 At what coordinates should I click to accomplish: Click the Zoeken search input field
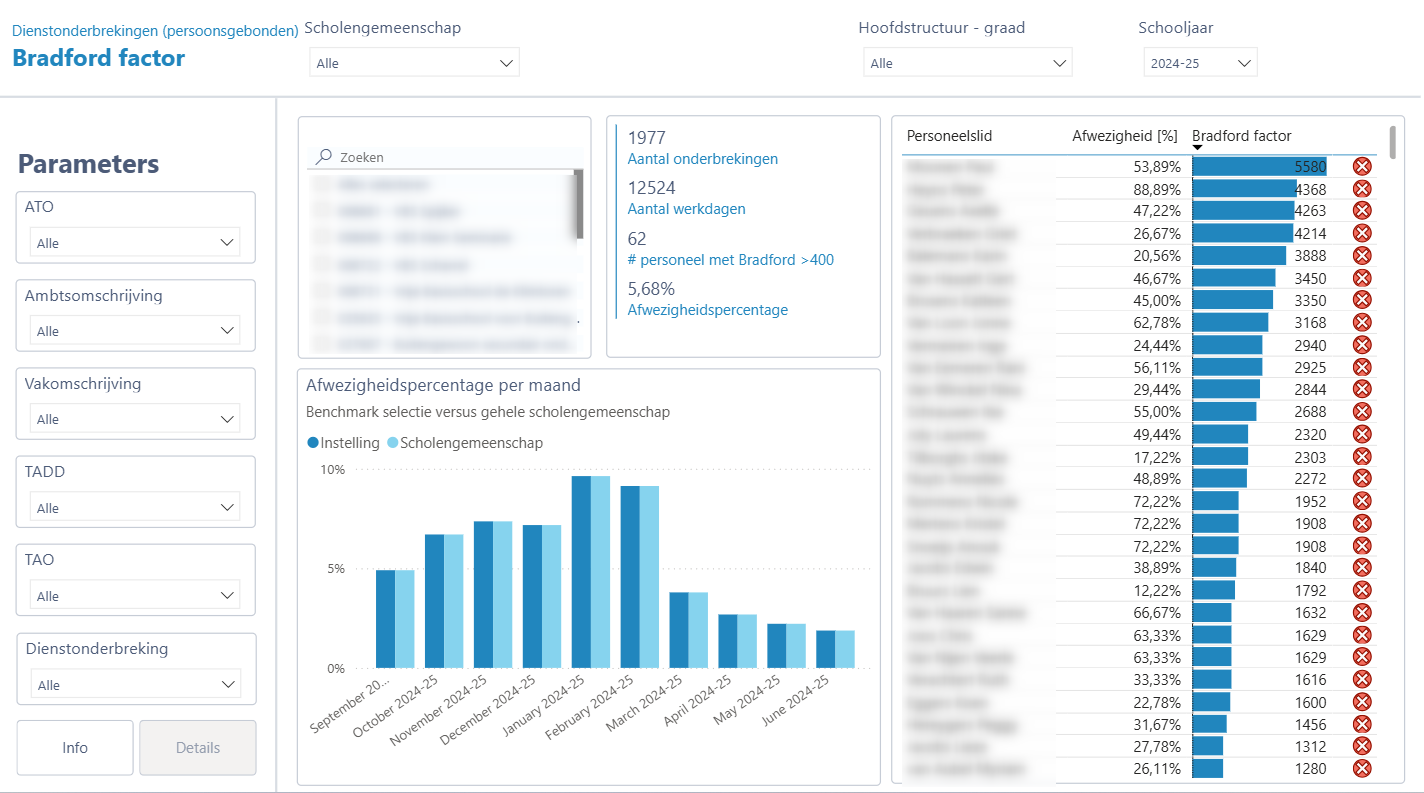click(450, 157)
